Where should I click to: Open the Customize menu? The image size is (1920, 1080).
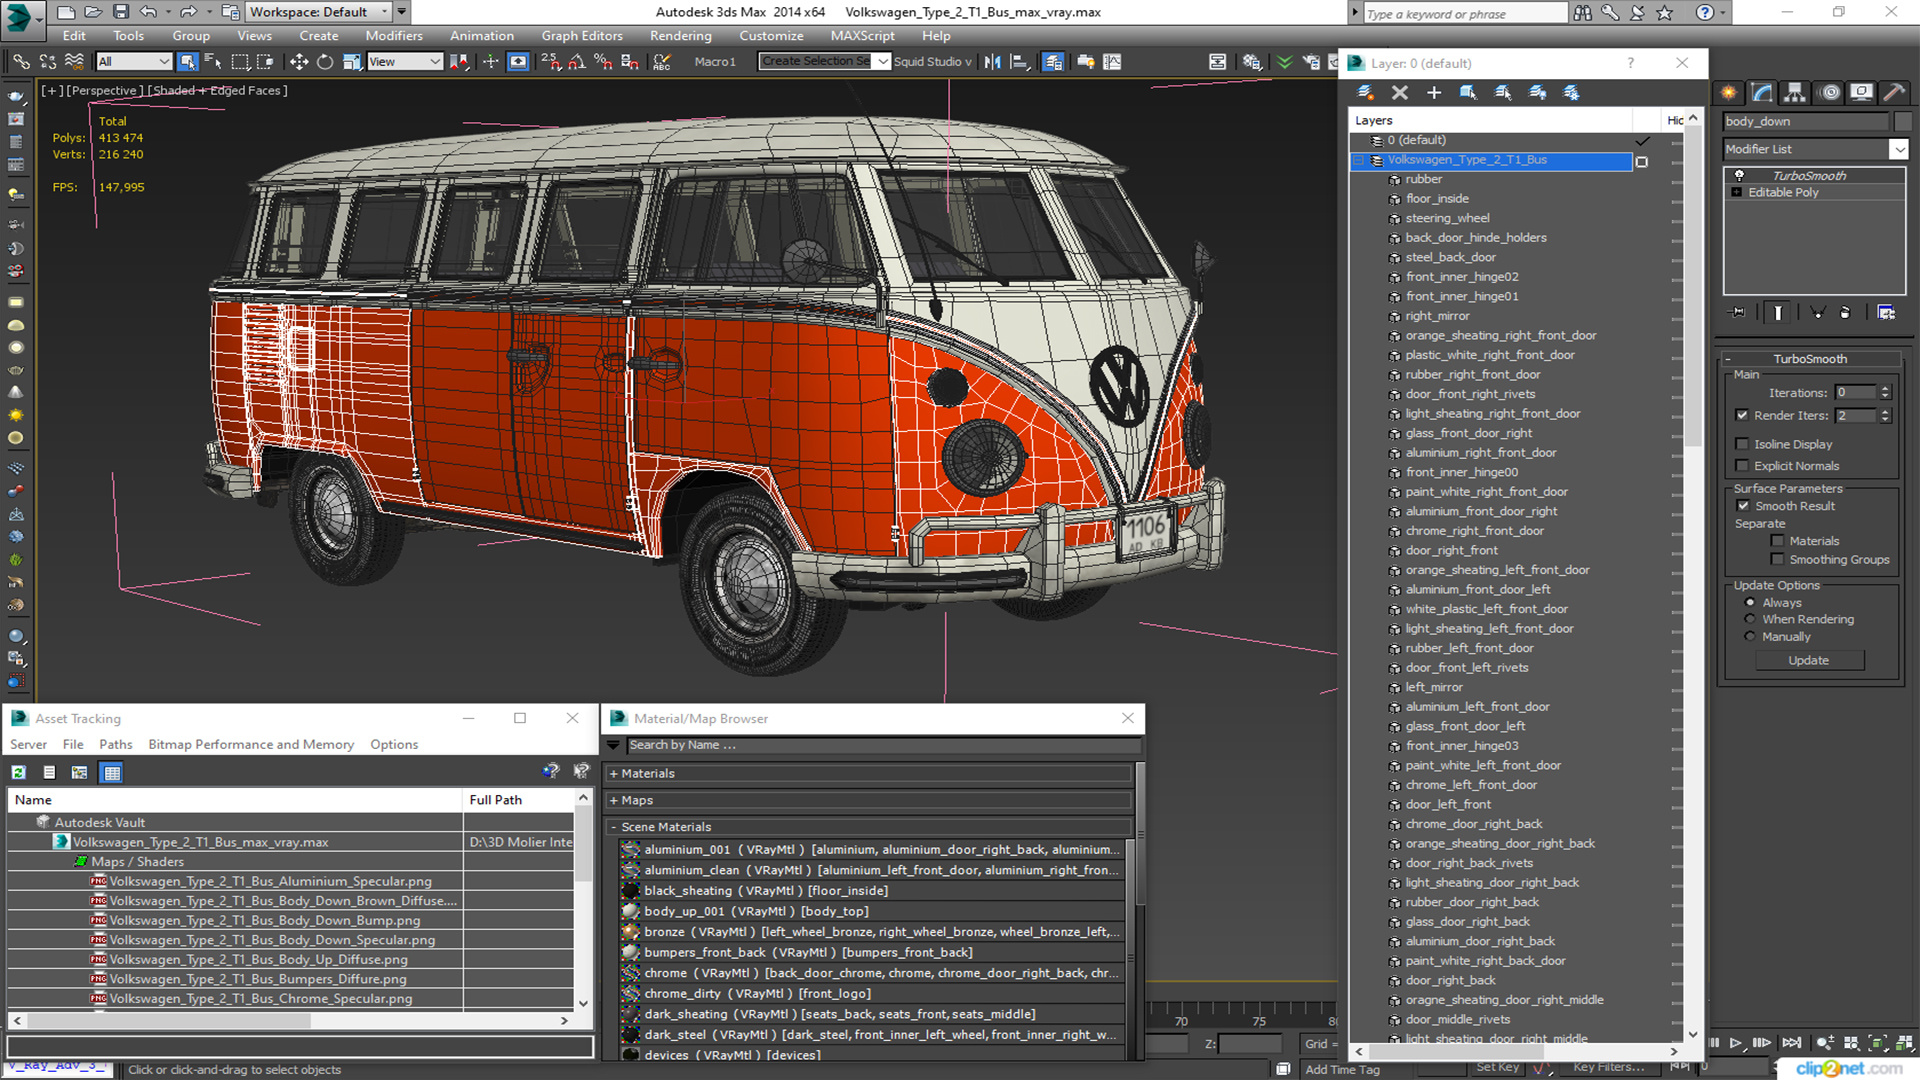[771, 36]
